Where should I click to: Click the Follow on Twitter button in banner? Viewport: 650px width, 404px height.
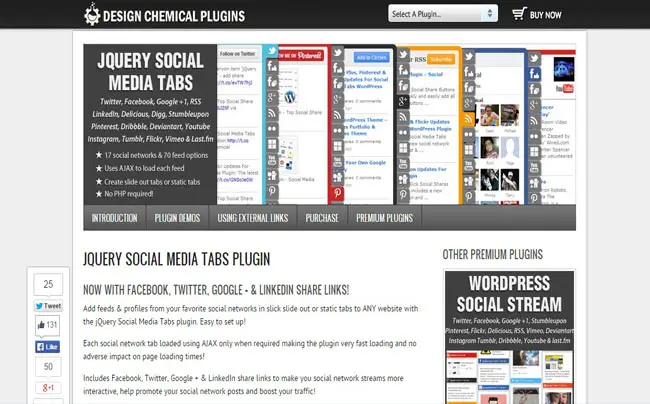pos(238,54)
